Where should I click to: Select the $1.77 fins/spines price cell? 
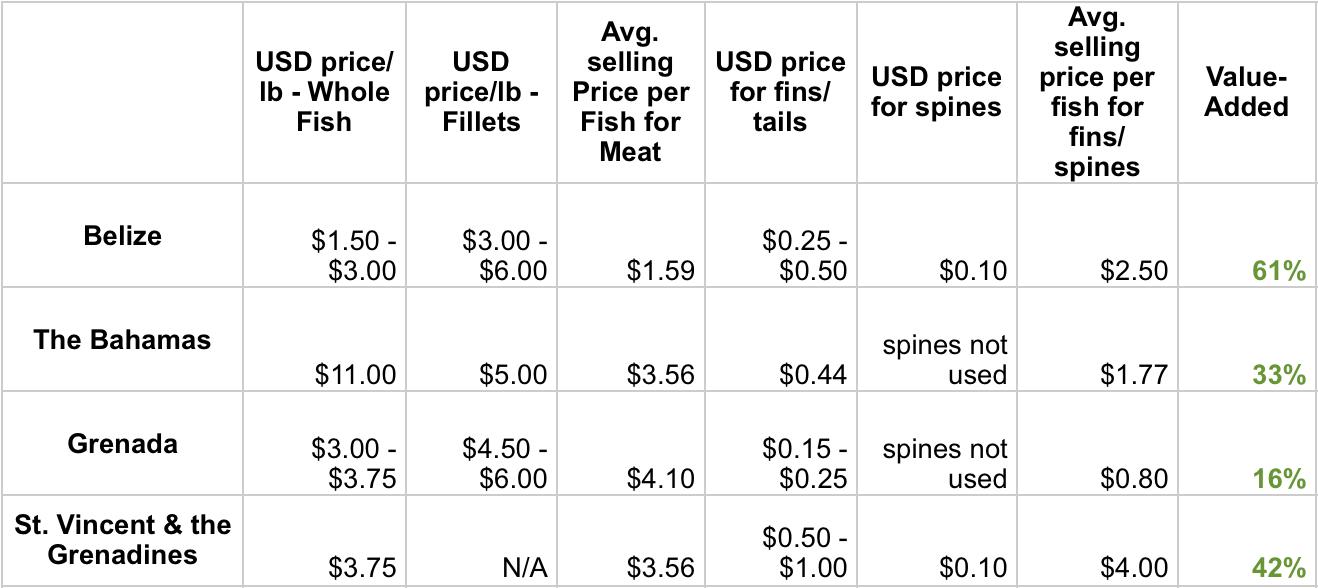(1133, 374)
